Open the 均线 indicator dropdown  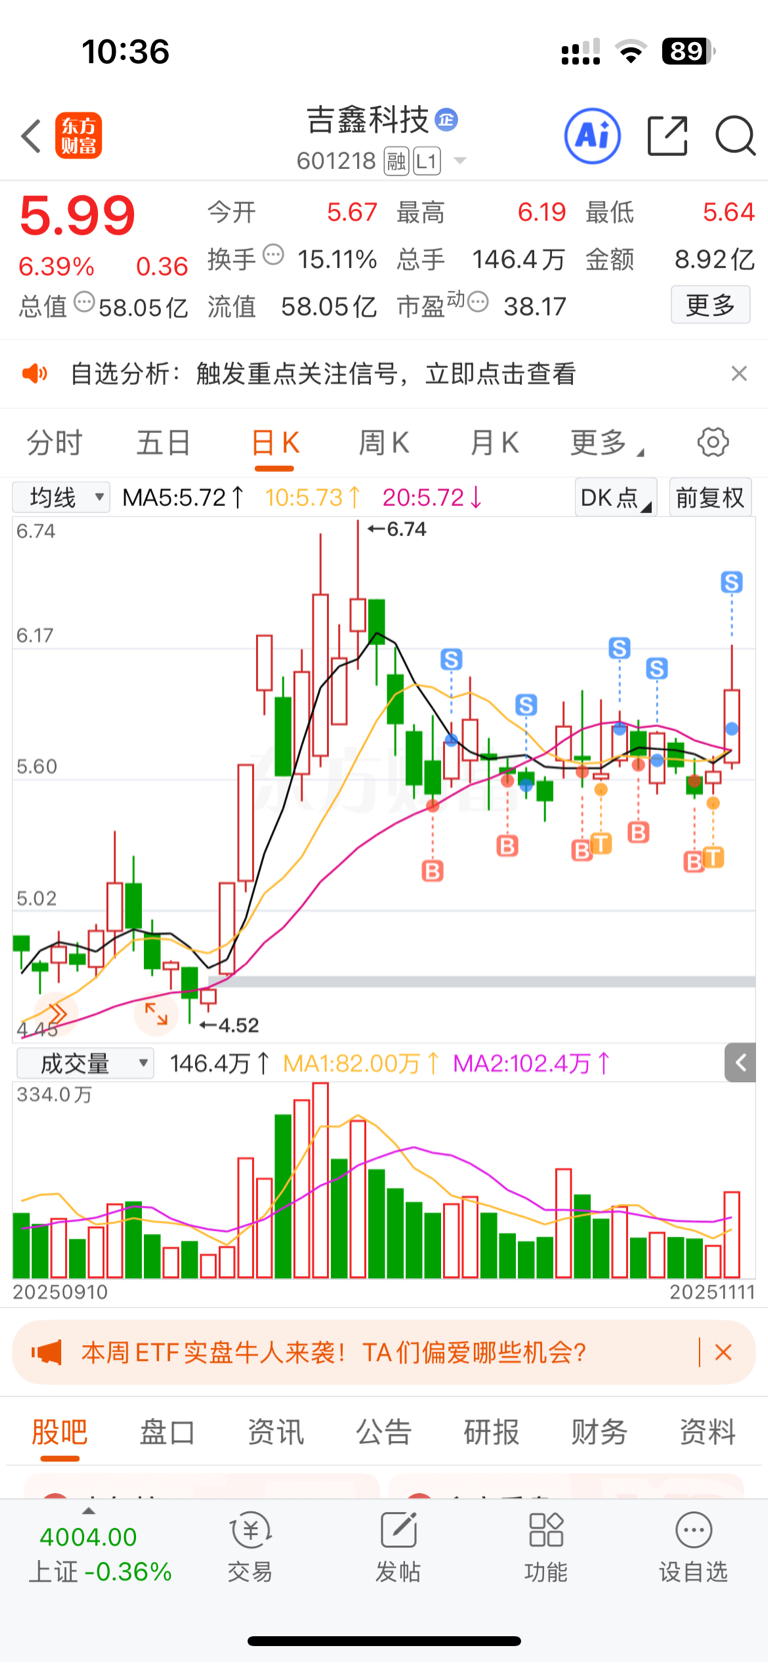point(61,497)
